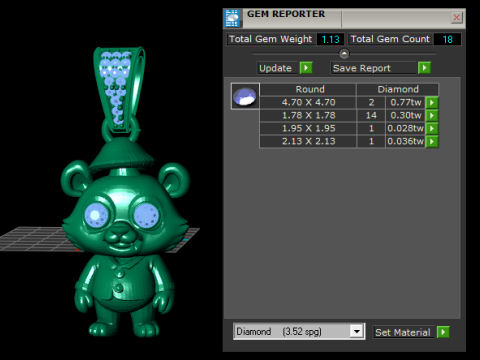Image resolution: width=480 pixels, height=360 pixels.
Task: Click green arrow for 0.036tw row
Action: coord(432,141)
